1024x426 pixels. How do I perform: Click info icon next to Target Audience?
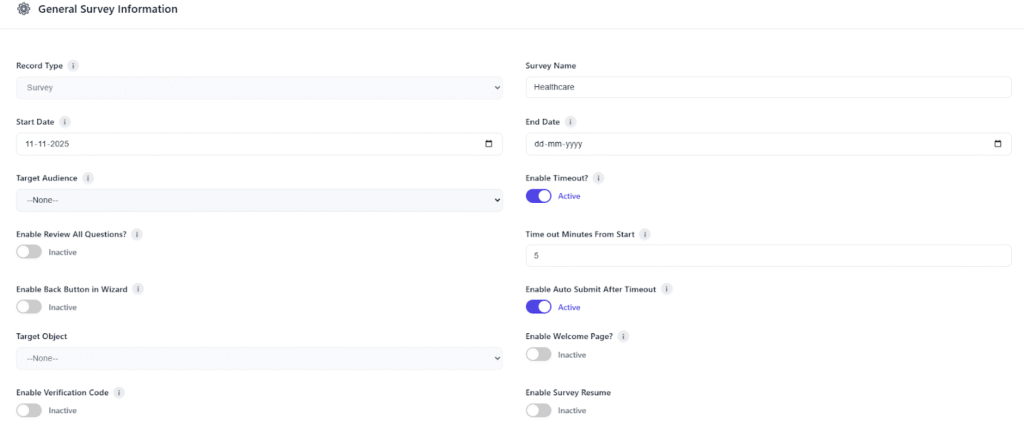(88, 178)
